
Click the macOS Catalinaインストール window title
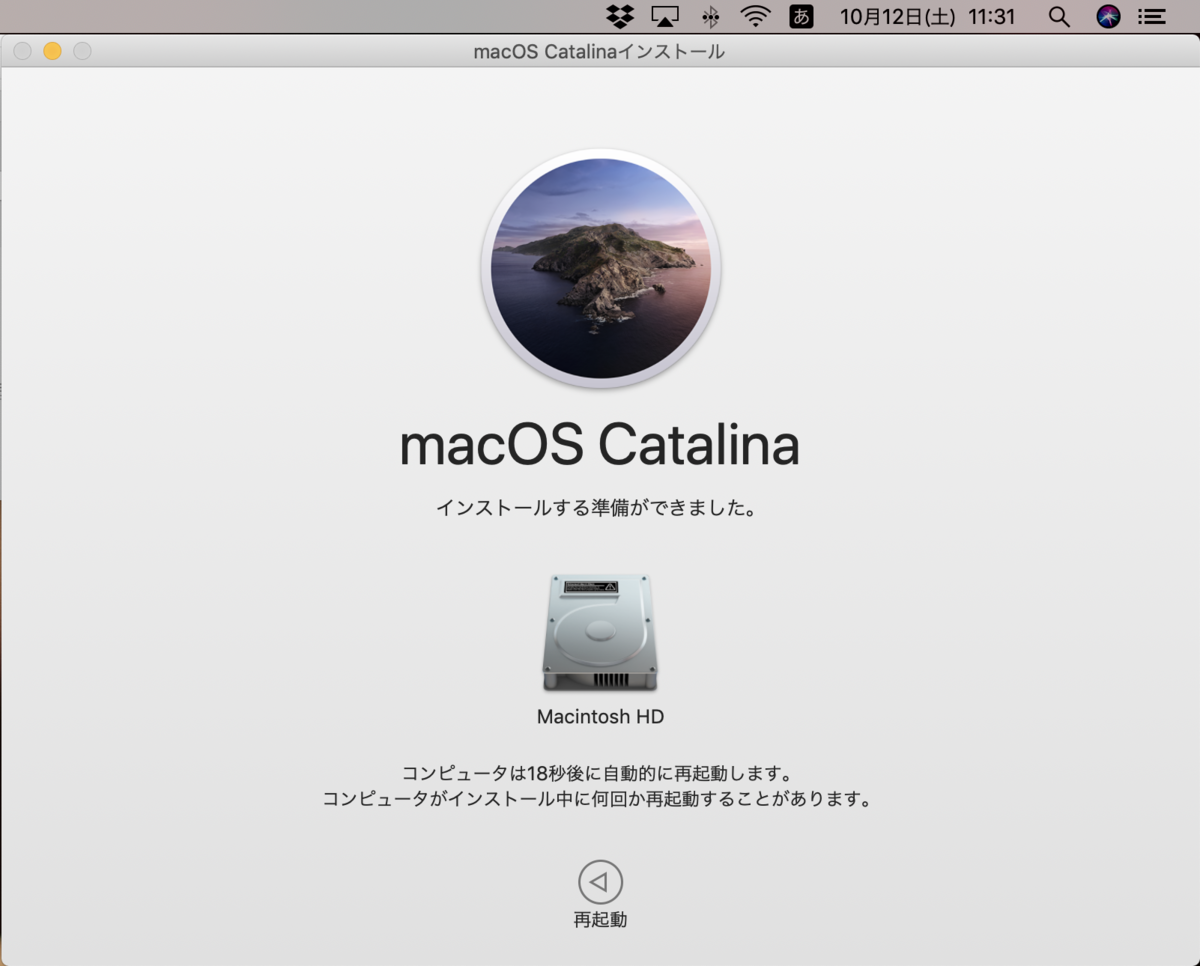pos(599,51)
